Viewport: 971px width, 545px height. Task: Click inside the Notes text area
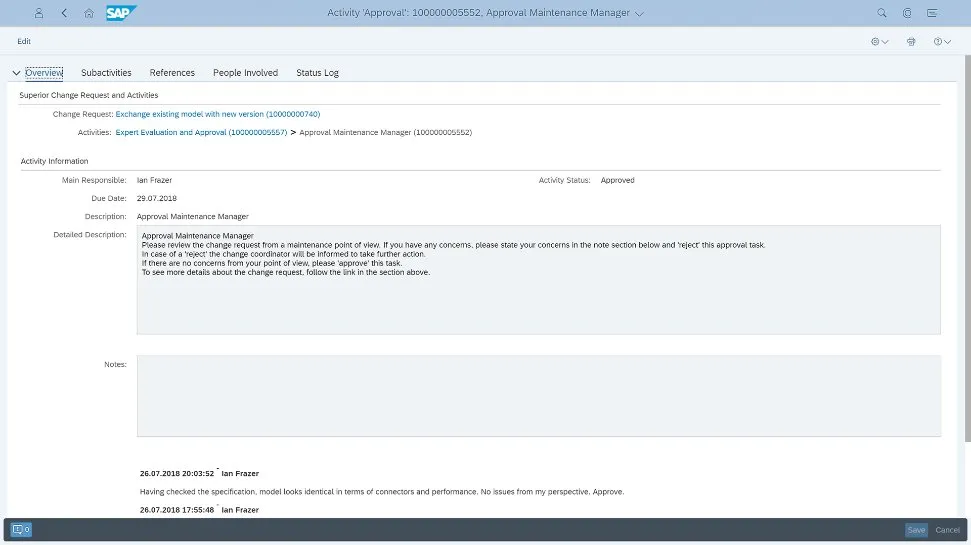(x=538, y=395)
